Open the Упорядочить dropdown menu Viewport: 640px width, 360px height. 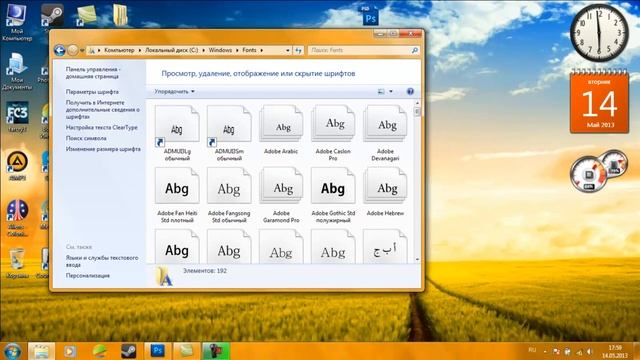tap(174, 91)
